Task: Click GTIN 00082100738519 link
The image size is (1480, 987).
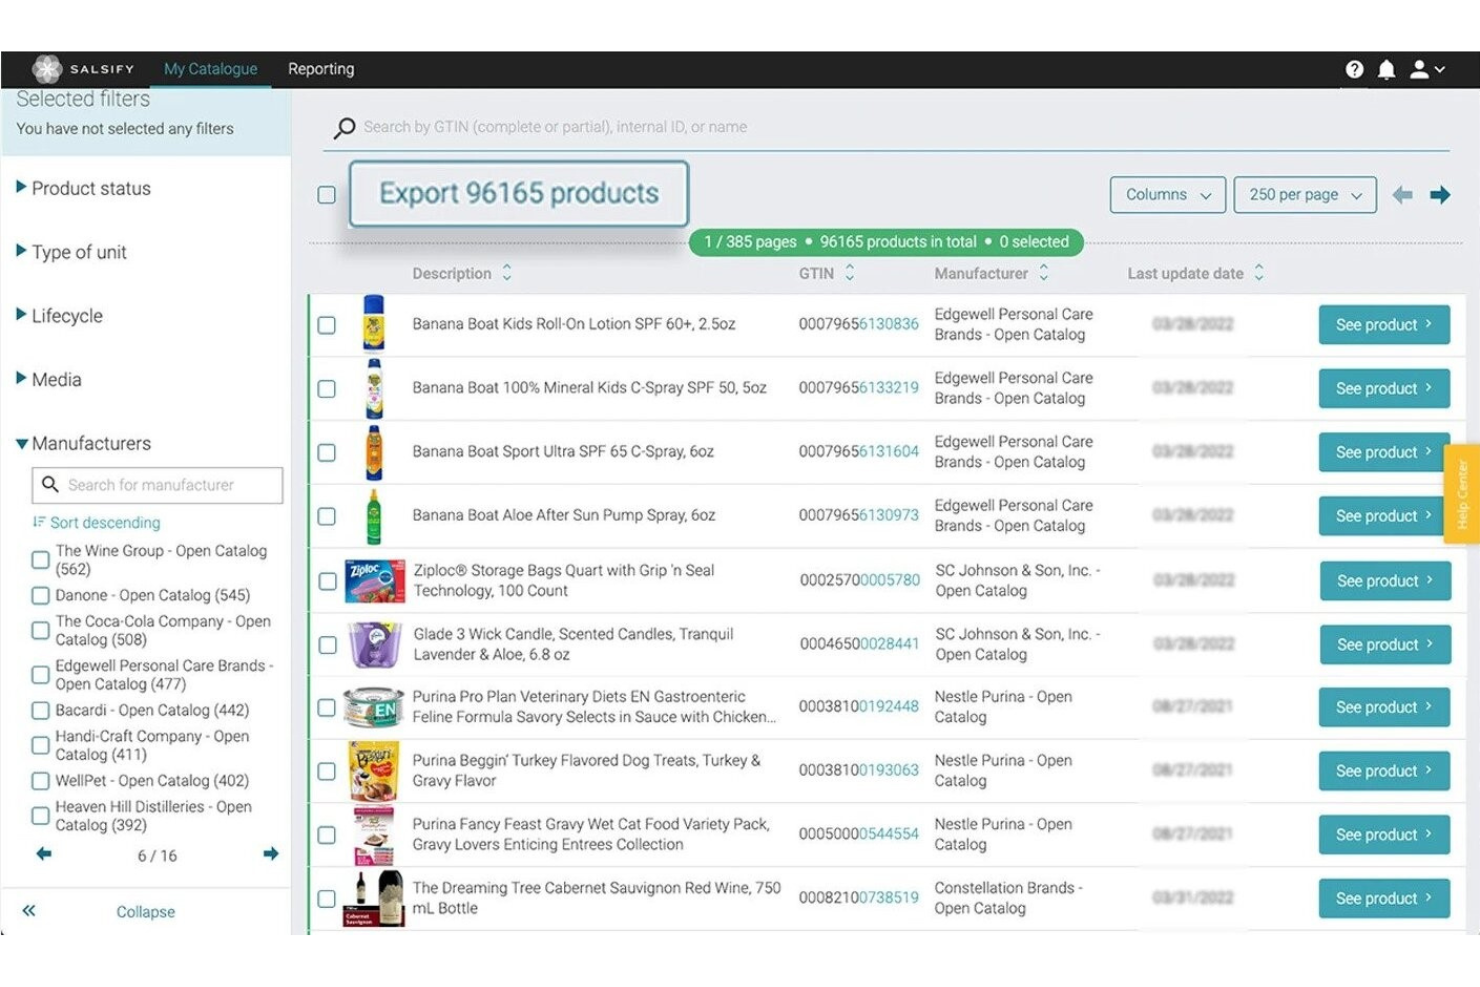Action: [858, 898]
